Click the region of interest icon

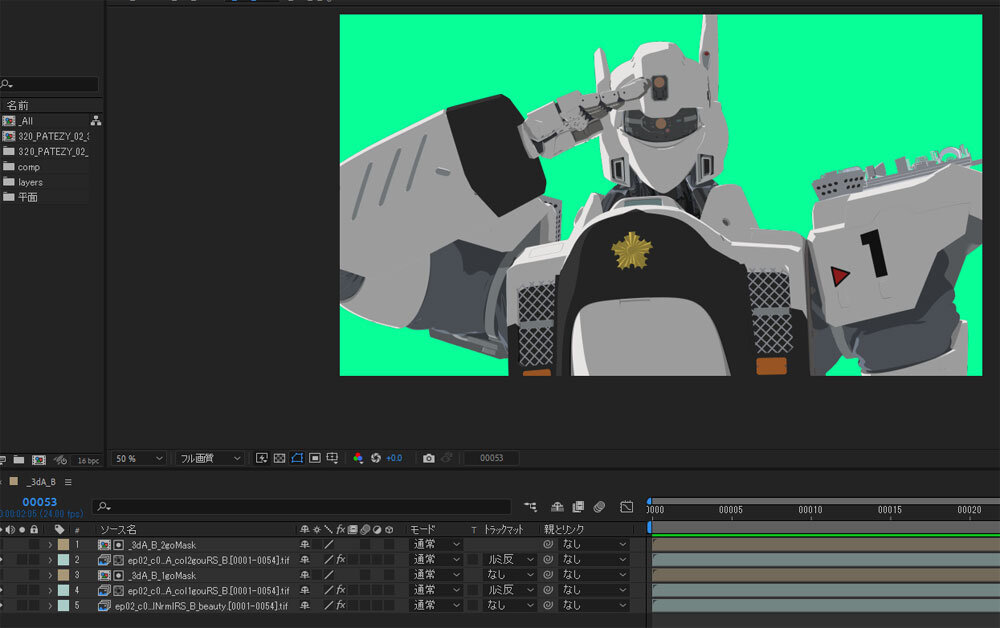[315, 458]
